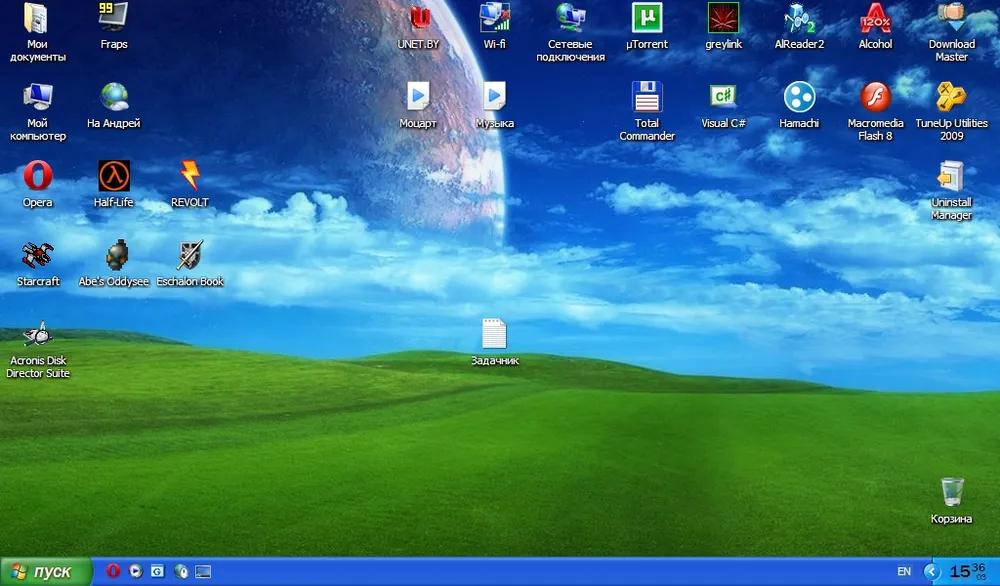The height and width of the screenshot is (586, 1000).
Task: Click the EN language indicator
Action: tap(904, 572)
